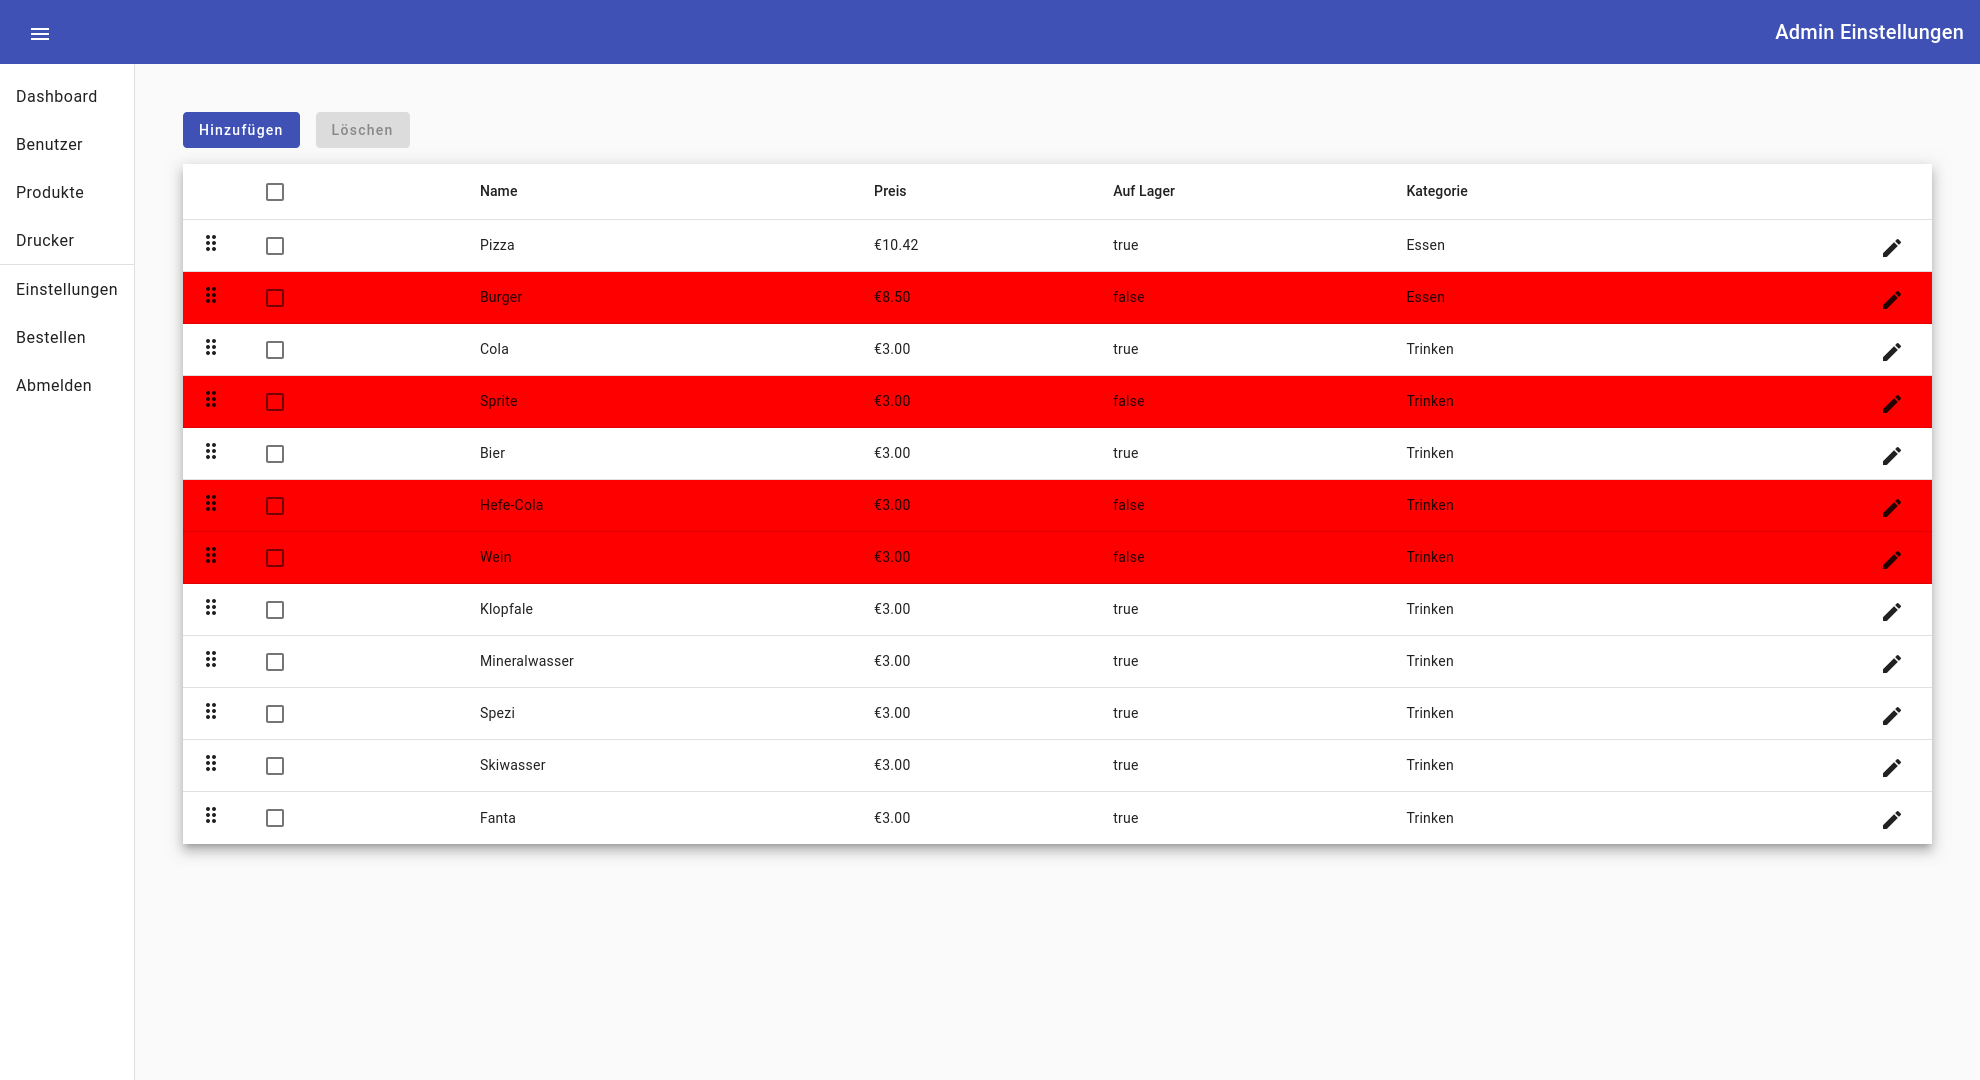Select the Hefe-Cola row checkbox
Image resolution: width=1980 pixels, height=1080 pixels.
click(x=275, y=506)
